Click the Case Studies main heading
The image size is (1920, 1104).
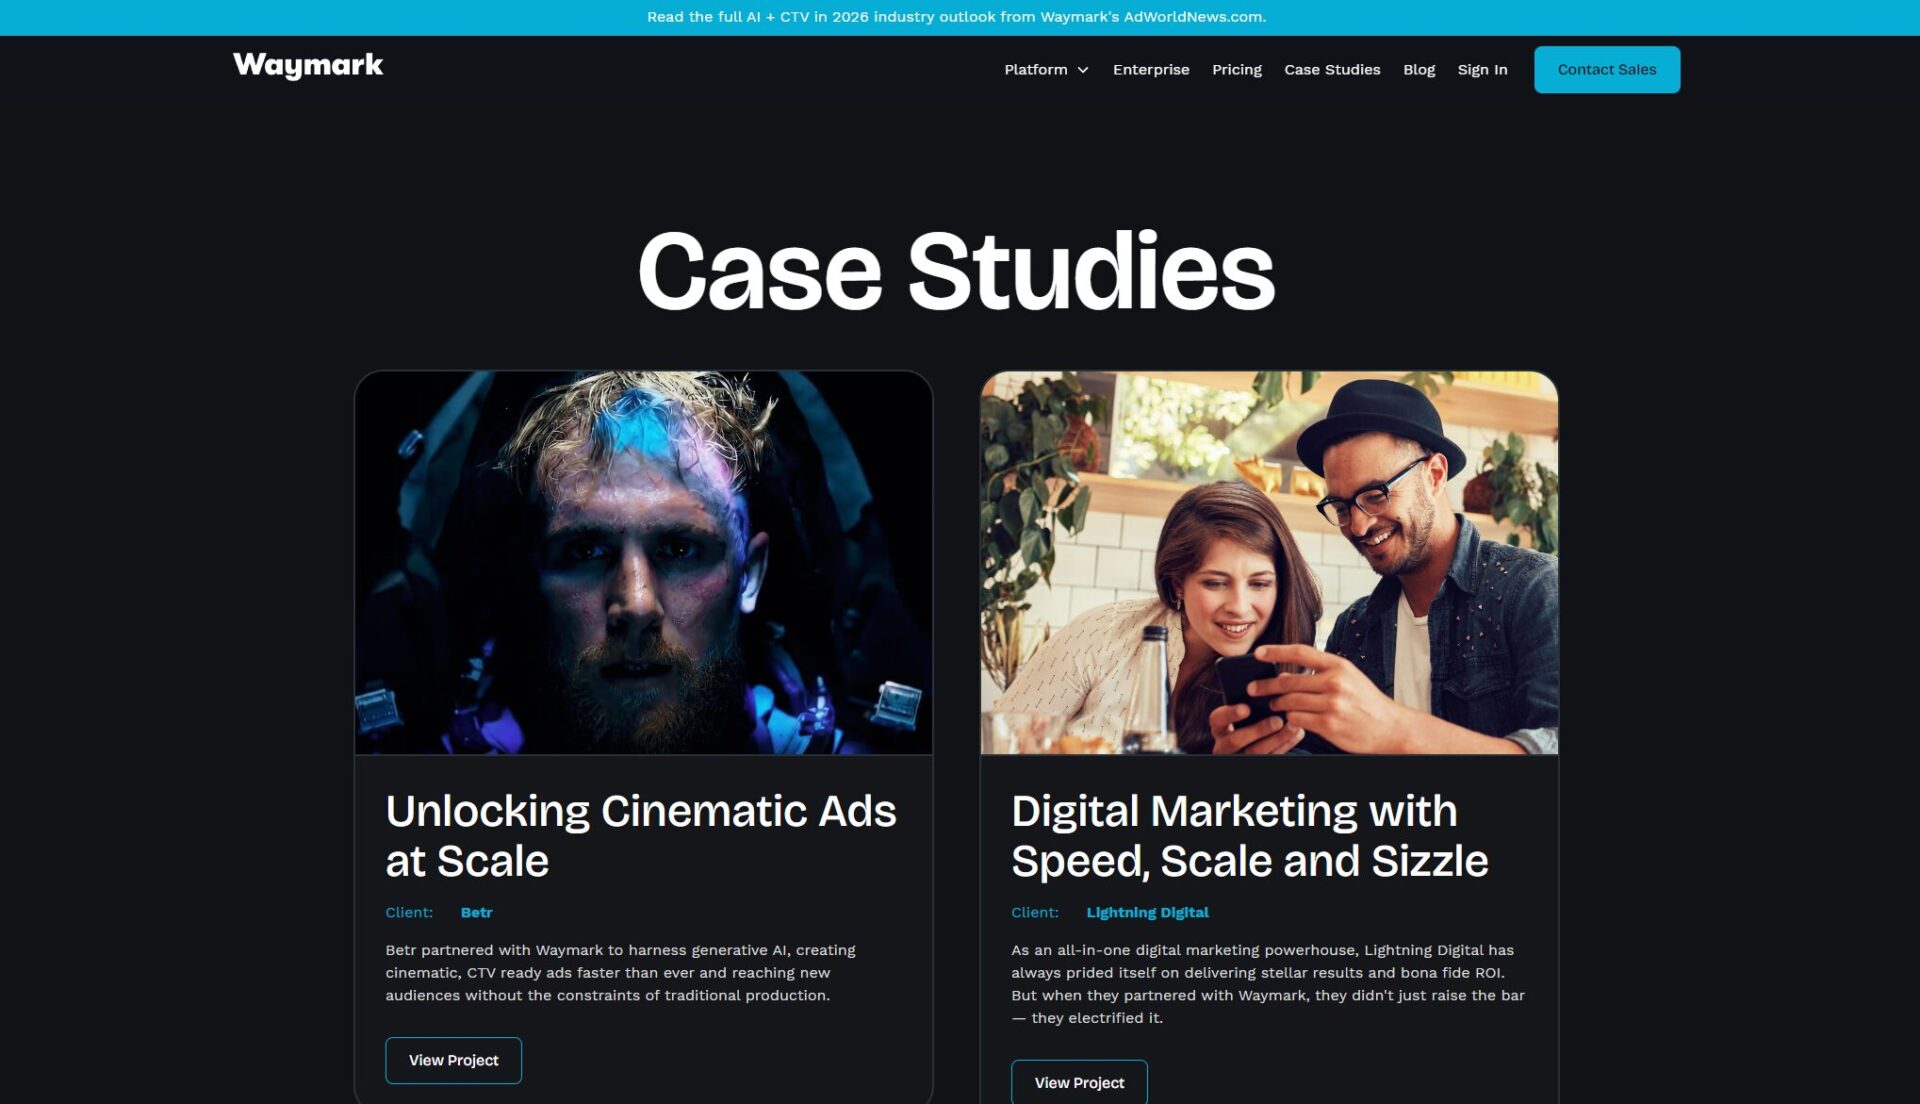[956, 270]
